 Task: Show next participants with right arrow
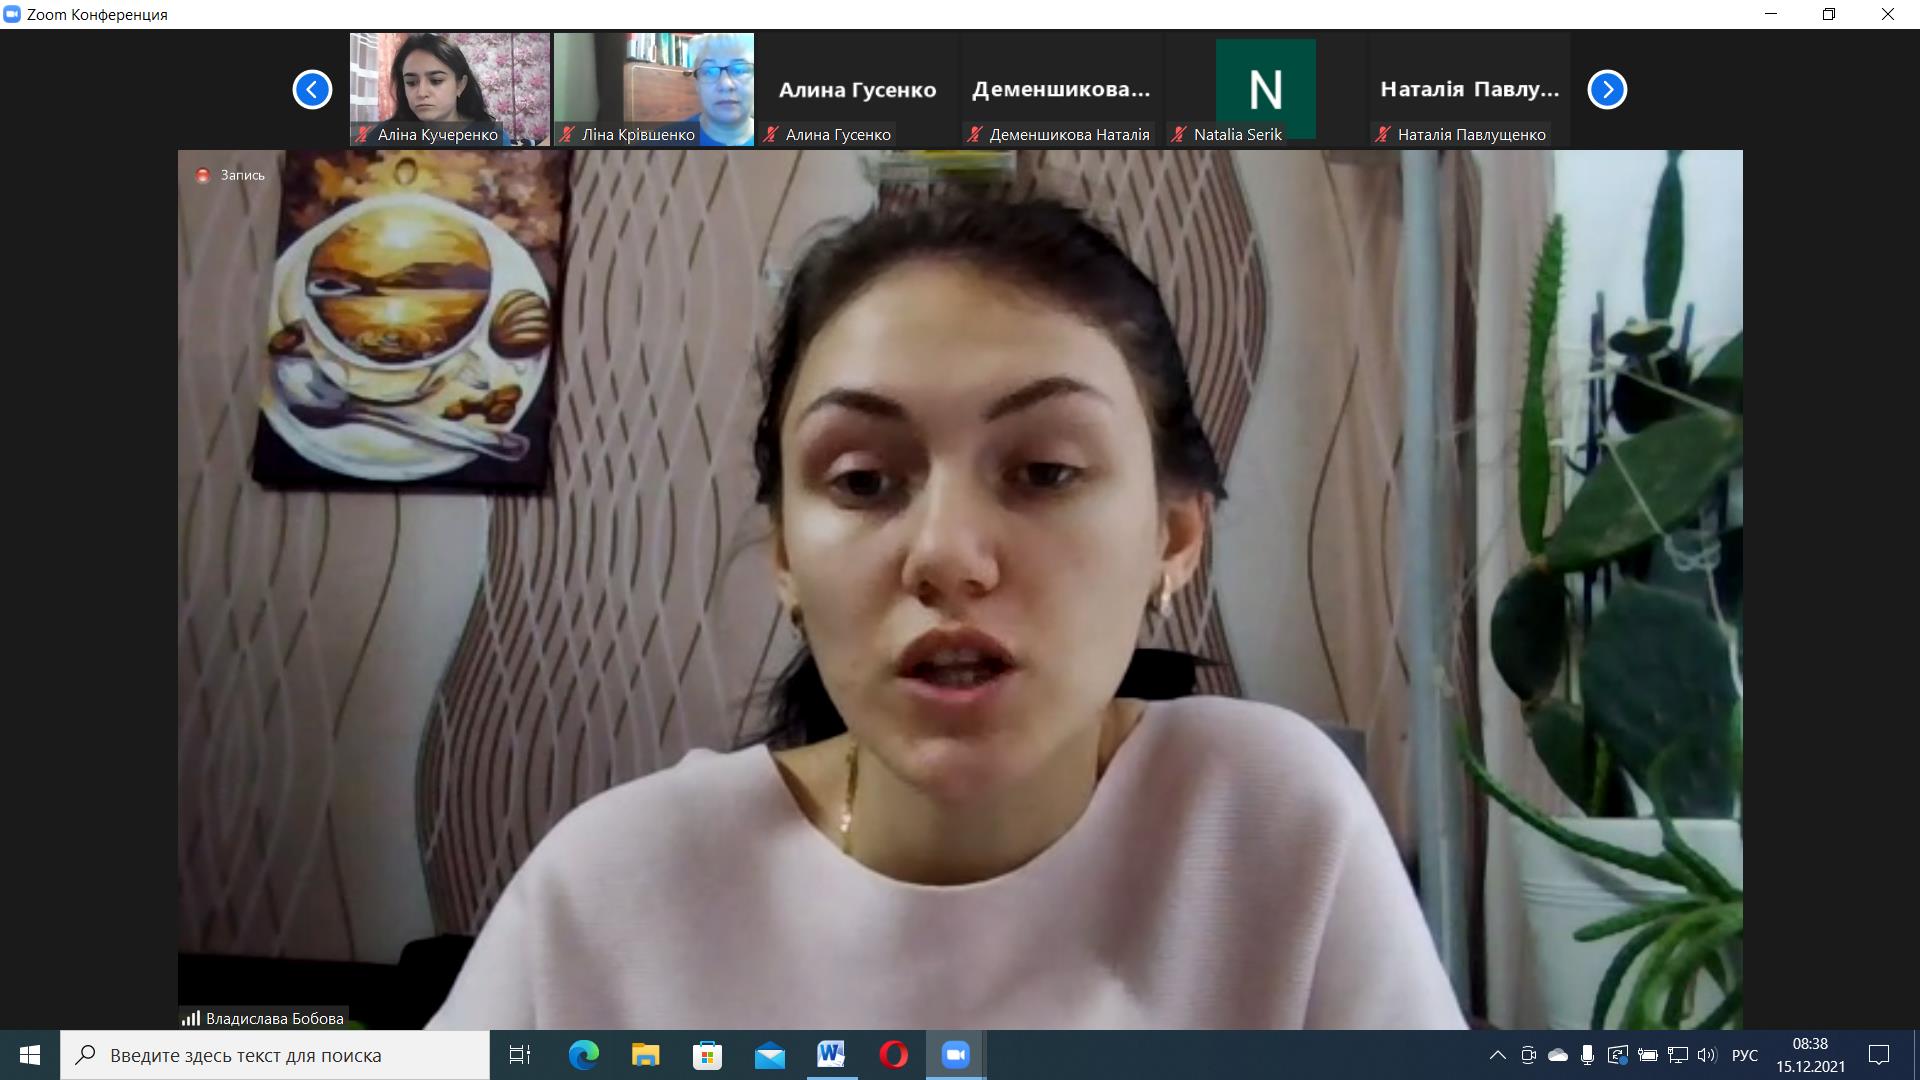tap(1607, 90)
